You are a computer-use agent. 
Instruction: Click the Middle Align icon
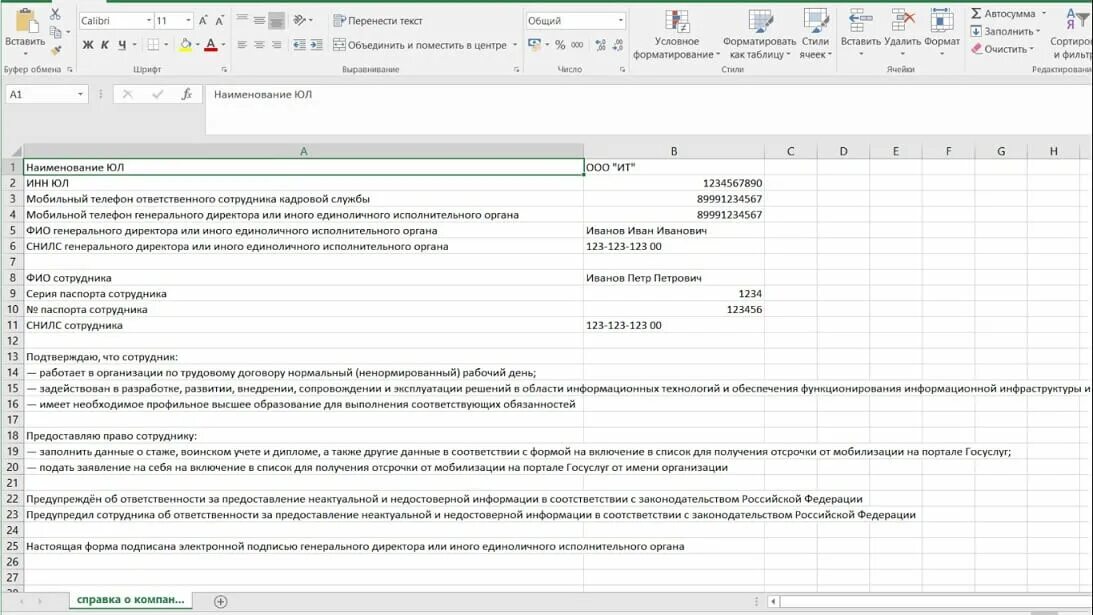click(x=259, y=20)
